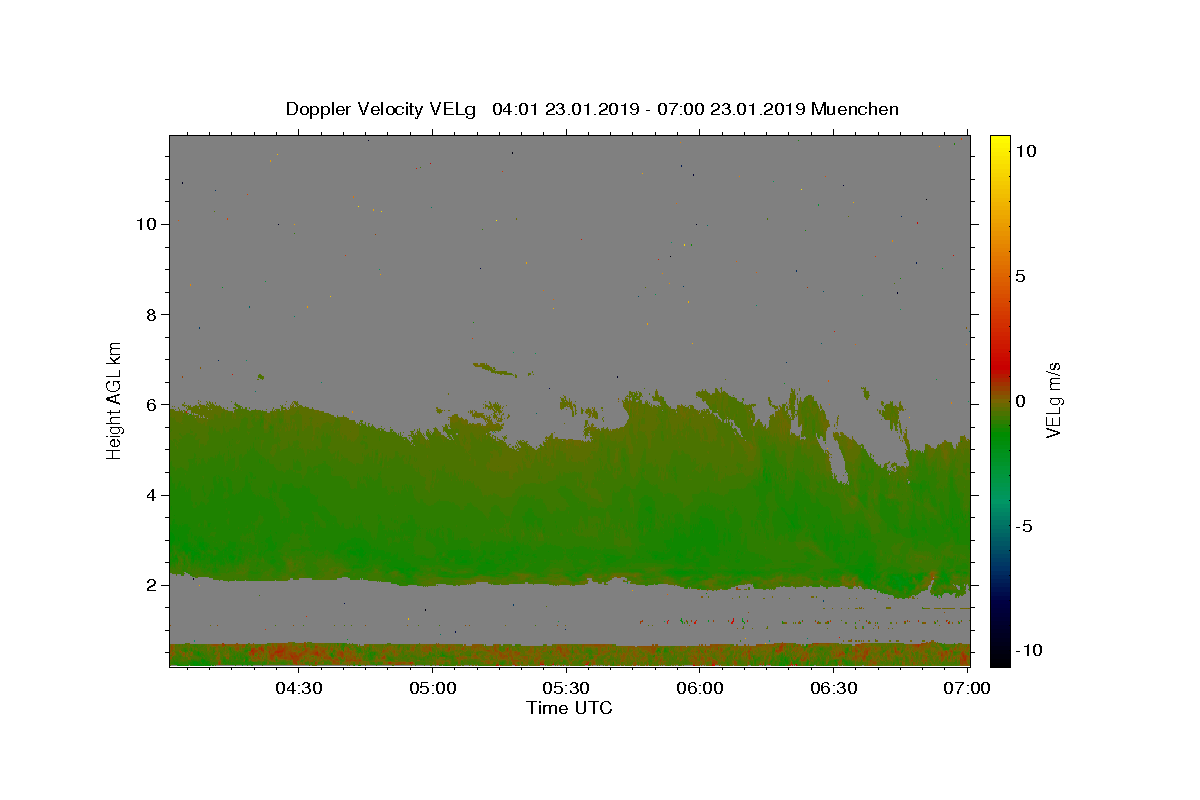Click the colorbar label '-10'
Viewport: 1200px width, 800px height.
click(x=1029, y=650)
